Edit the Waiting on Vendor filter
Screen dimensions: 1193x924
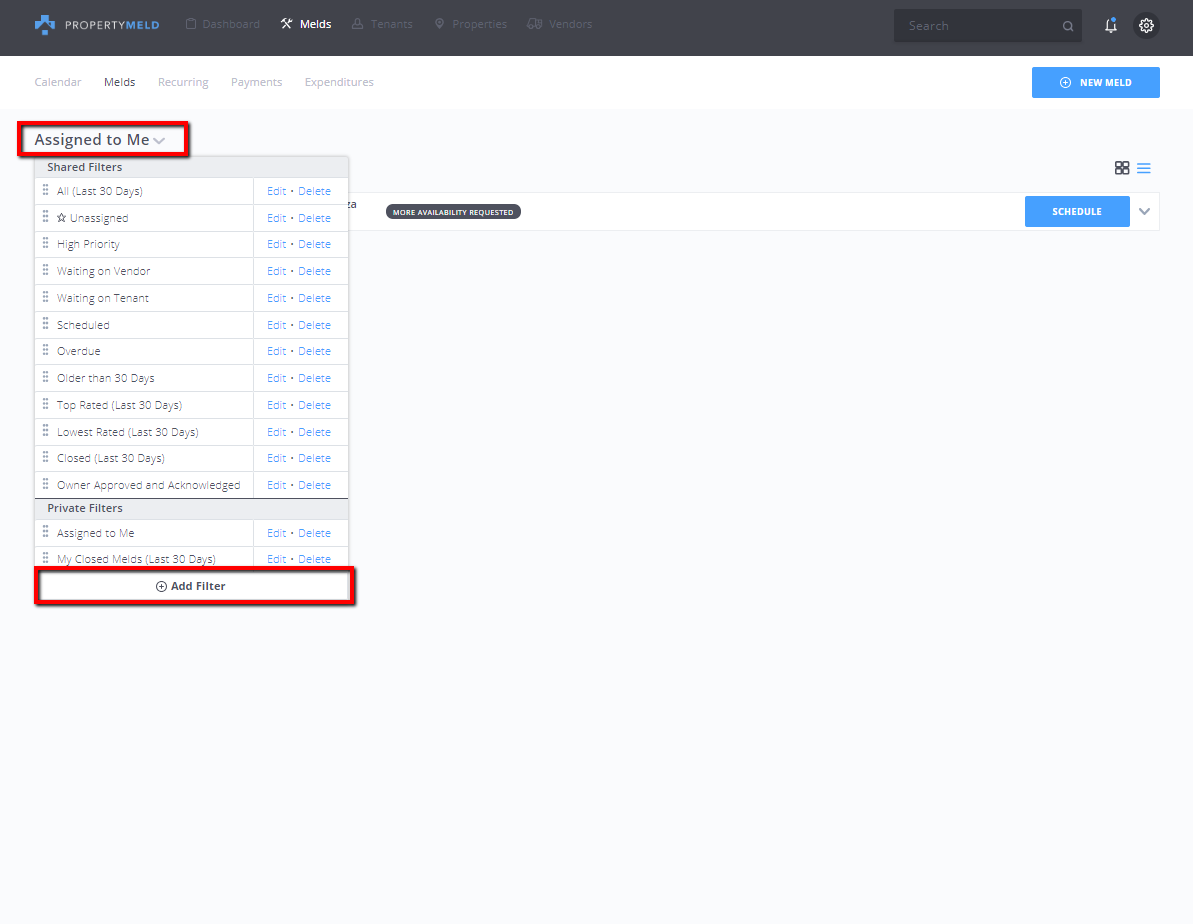[276, 271]
